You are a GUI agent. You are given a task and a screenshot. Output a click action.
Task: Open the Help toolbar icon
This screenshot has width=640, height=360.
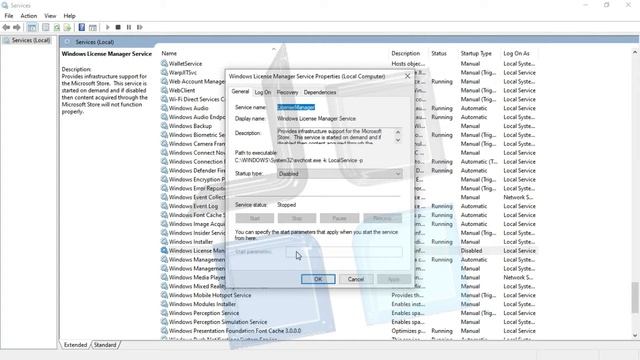(82, 27)
